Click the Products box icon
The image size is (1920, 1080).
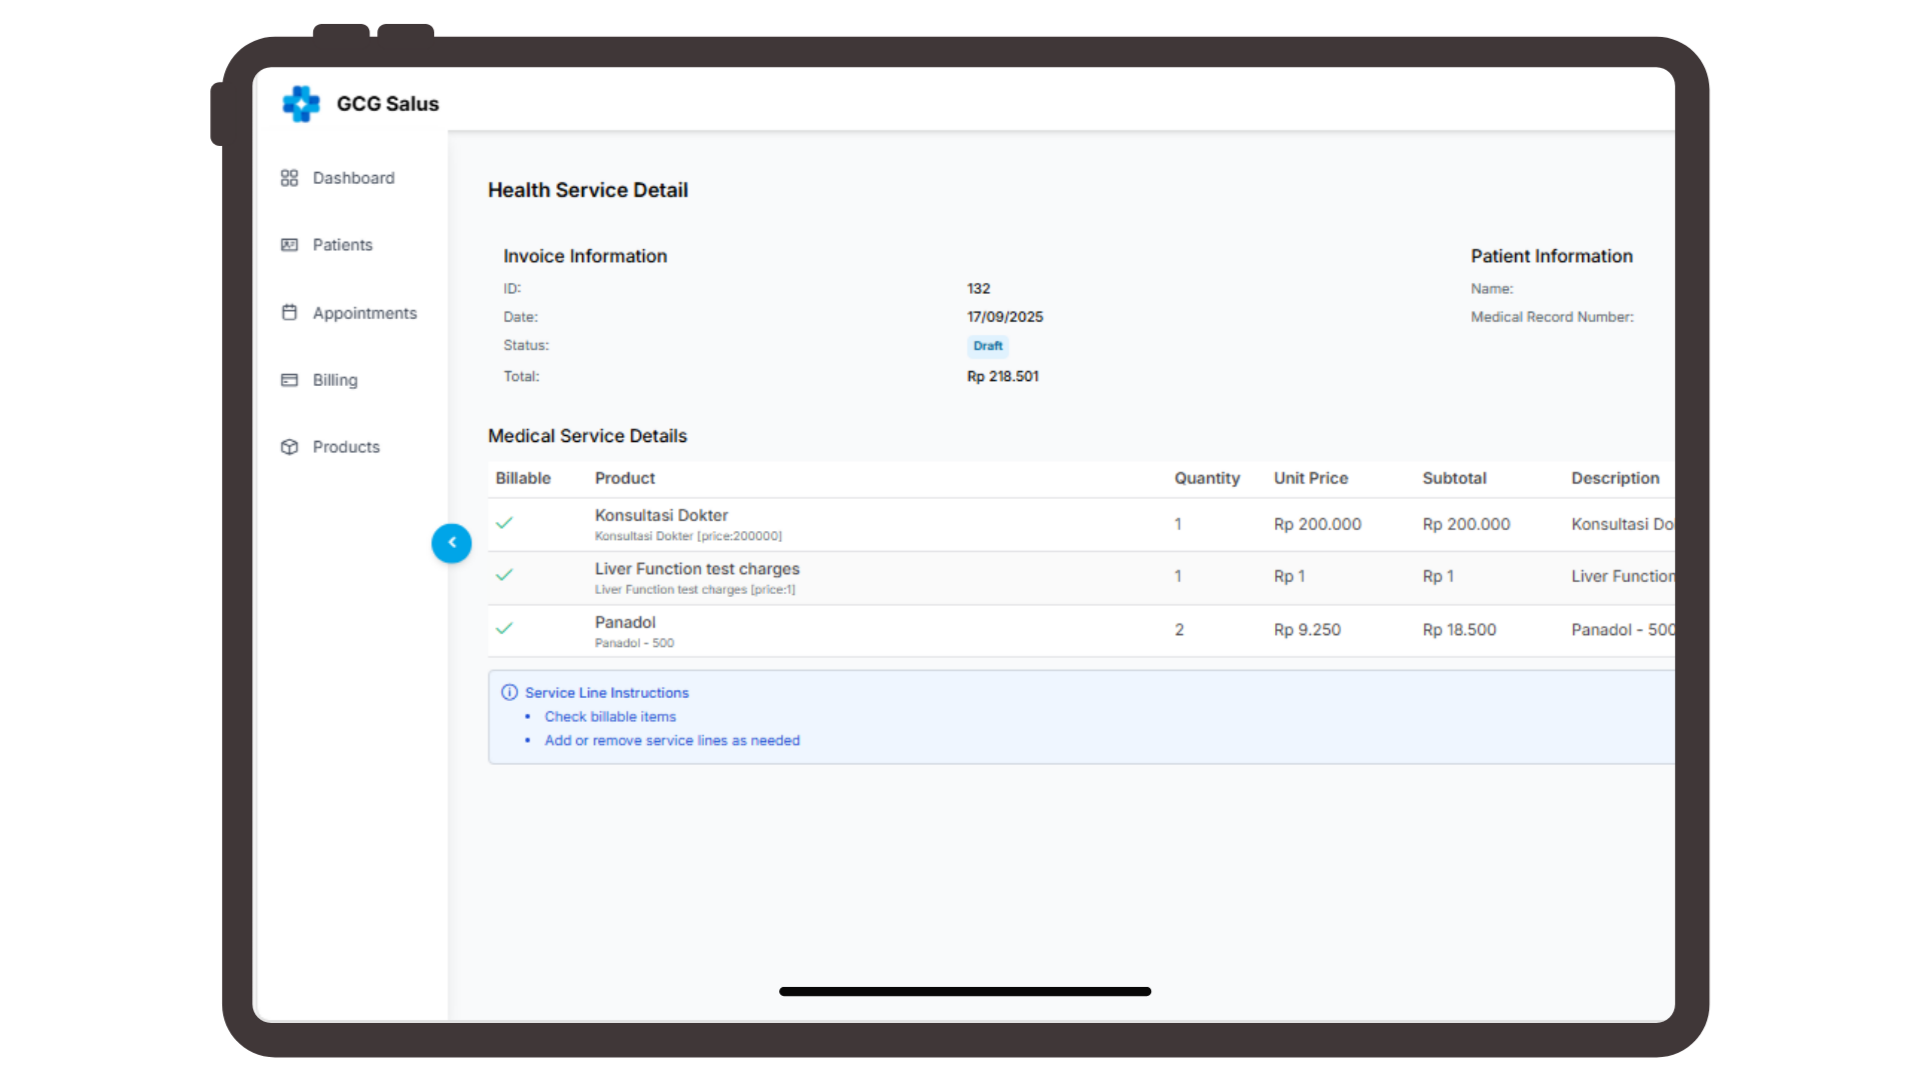coord(290,447)
